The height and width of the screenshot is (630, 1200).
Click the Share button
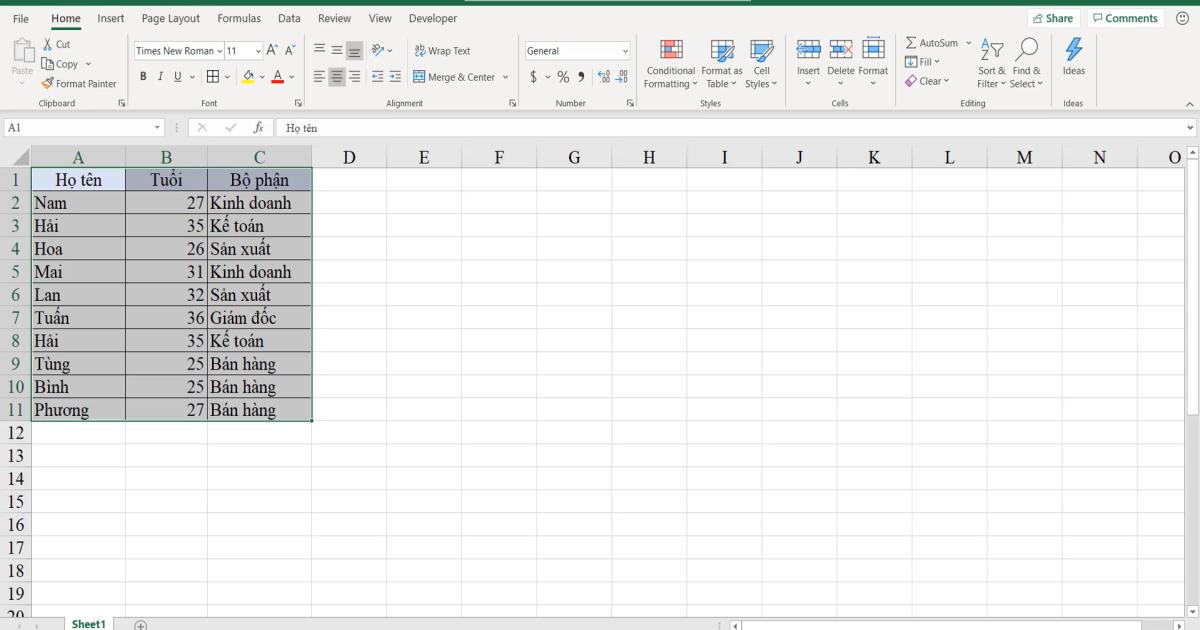tap(1053, 17)
